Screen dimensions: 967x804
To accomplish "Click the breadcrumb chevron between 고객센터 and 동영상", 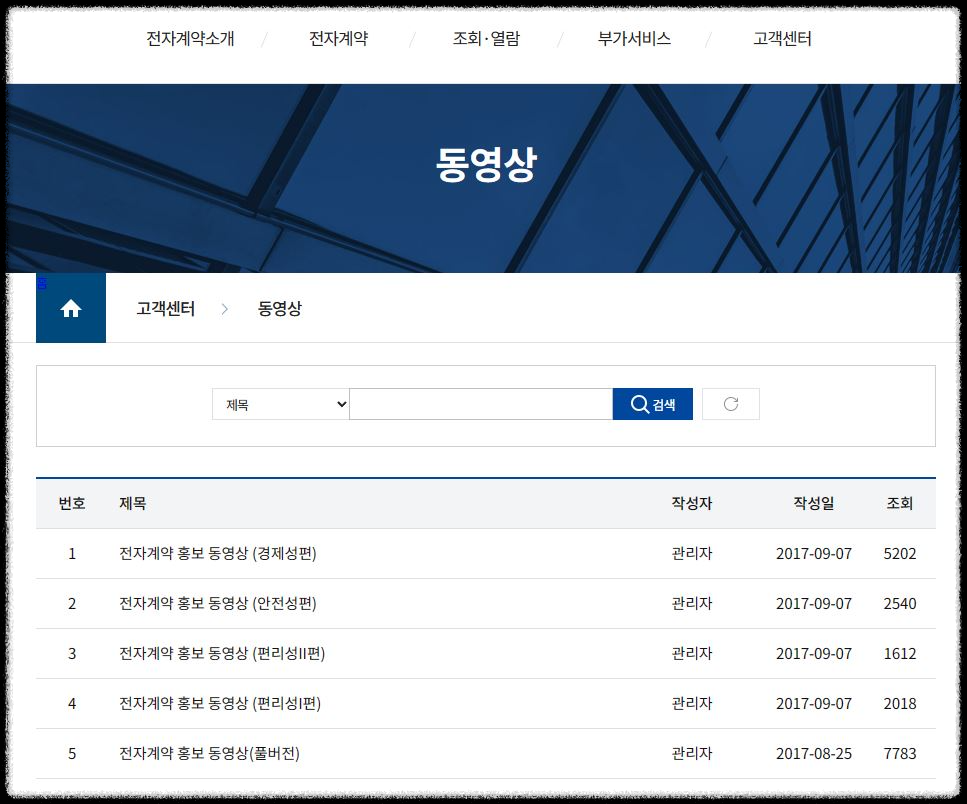I will pos(225,309).
